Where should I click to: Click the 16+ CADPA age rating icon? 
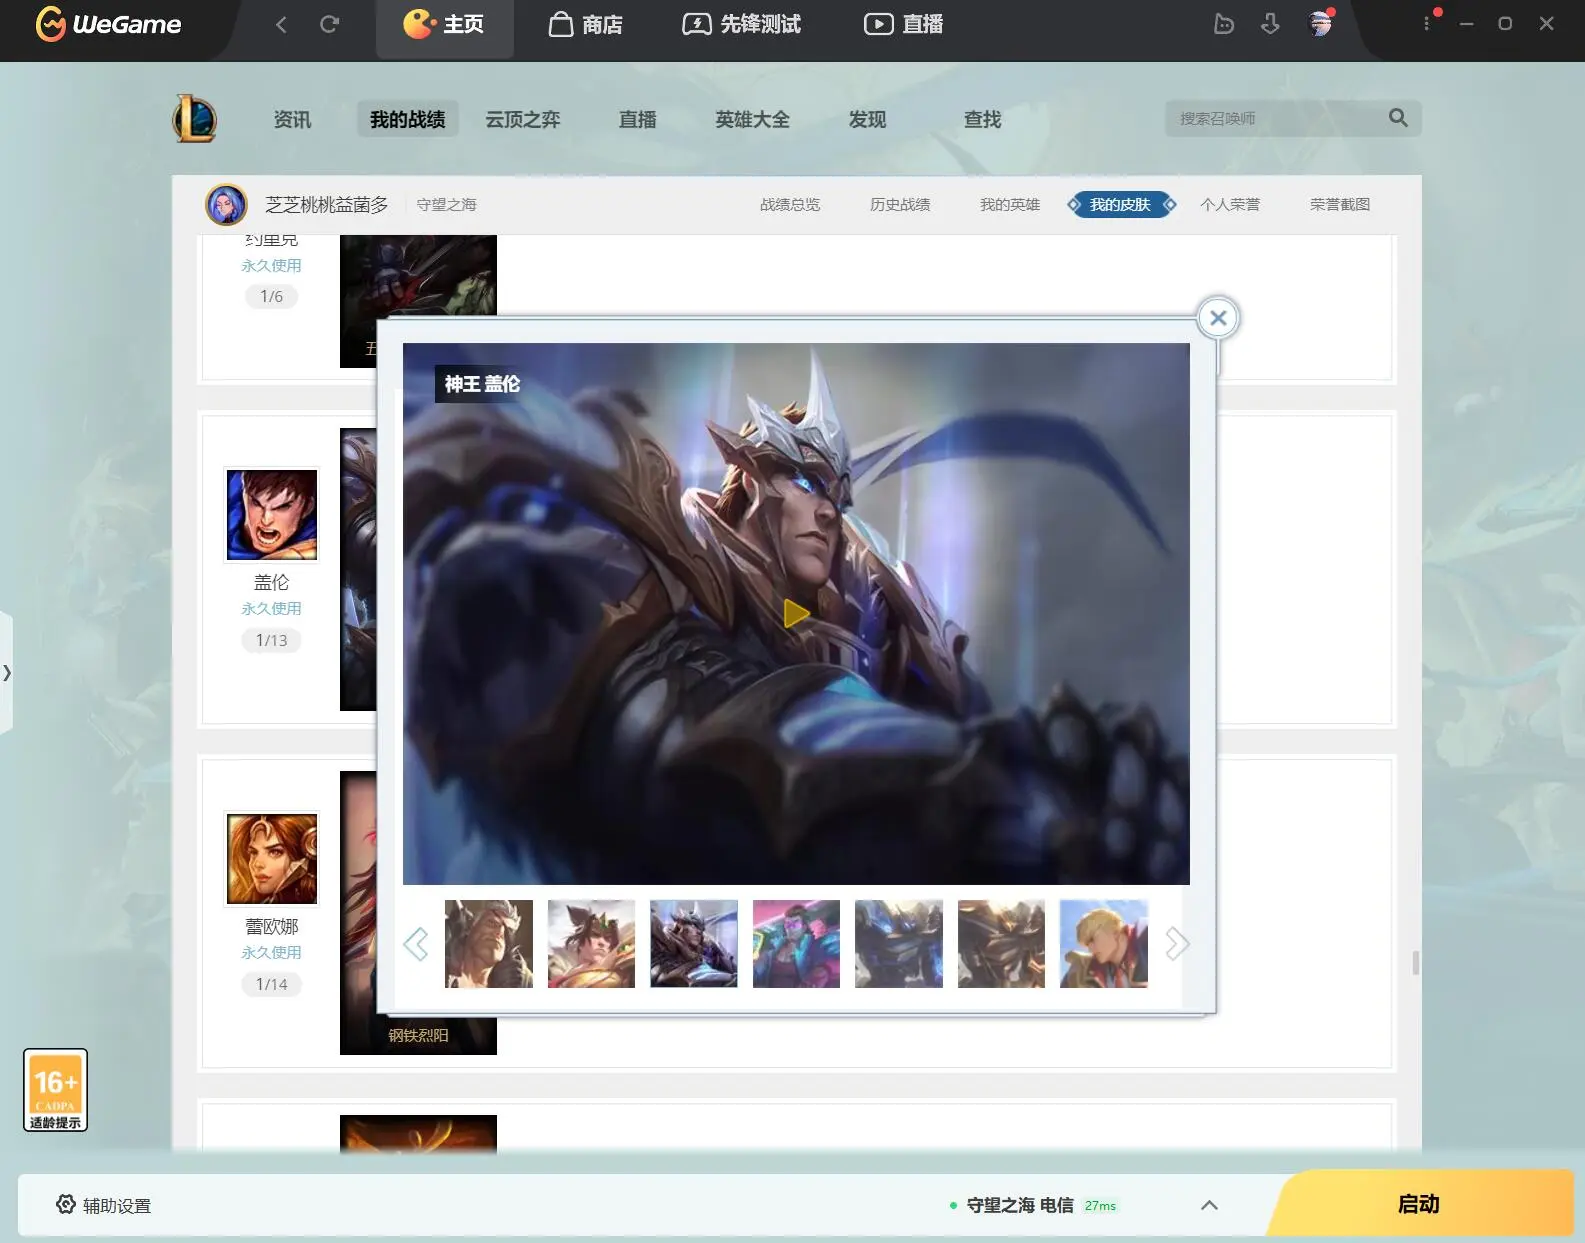click(55, 1090)
